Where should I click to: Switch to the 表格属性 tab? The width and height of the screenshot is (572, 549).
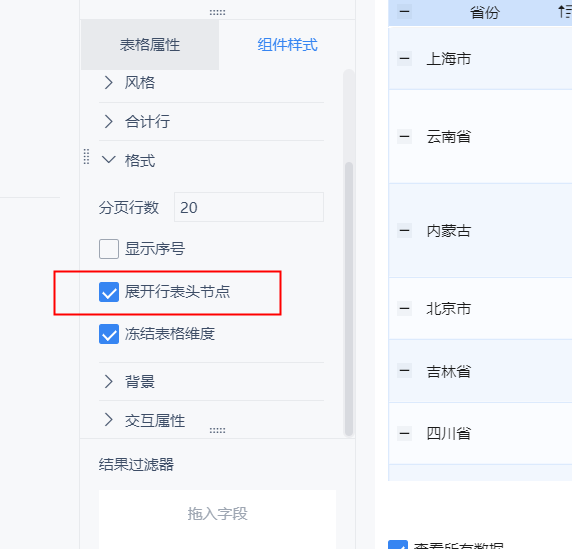[x=150, y=45]
